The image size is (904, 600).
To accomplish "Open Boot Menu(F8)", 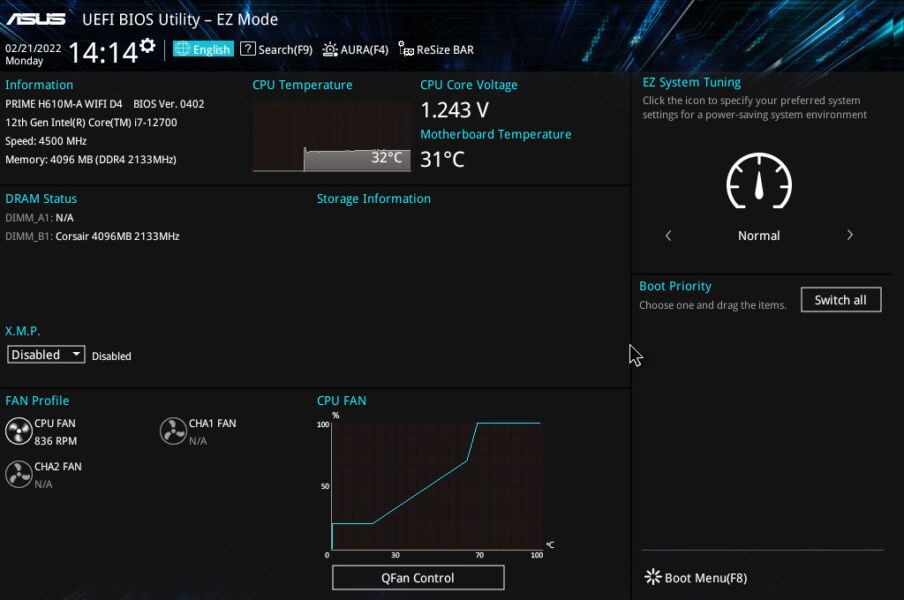I will 695,578.
